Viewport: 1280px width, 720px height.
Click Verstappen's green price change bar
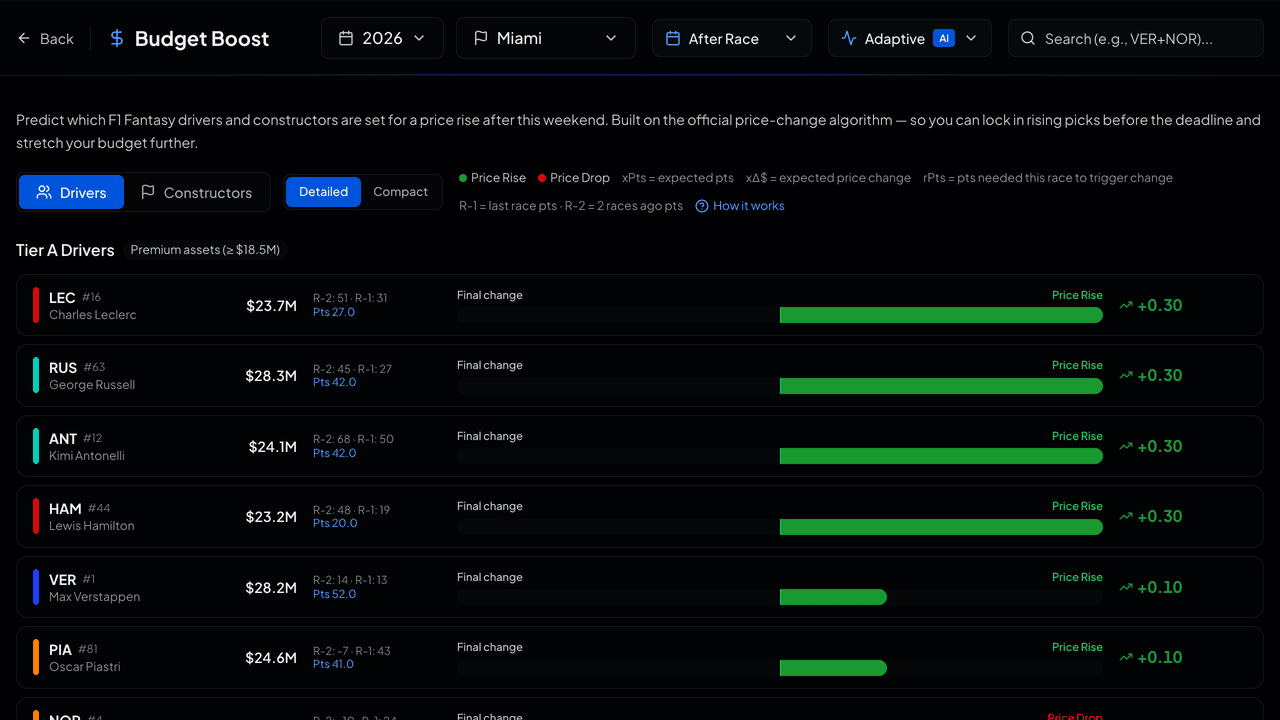click(833, 597)
